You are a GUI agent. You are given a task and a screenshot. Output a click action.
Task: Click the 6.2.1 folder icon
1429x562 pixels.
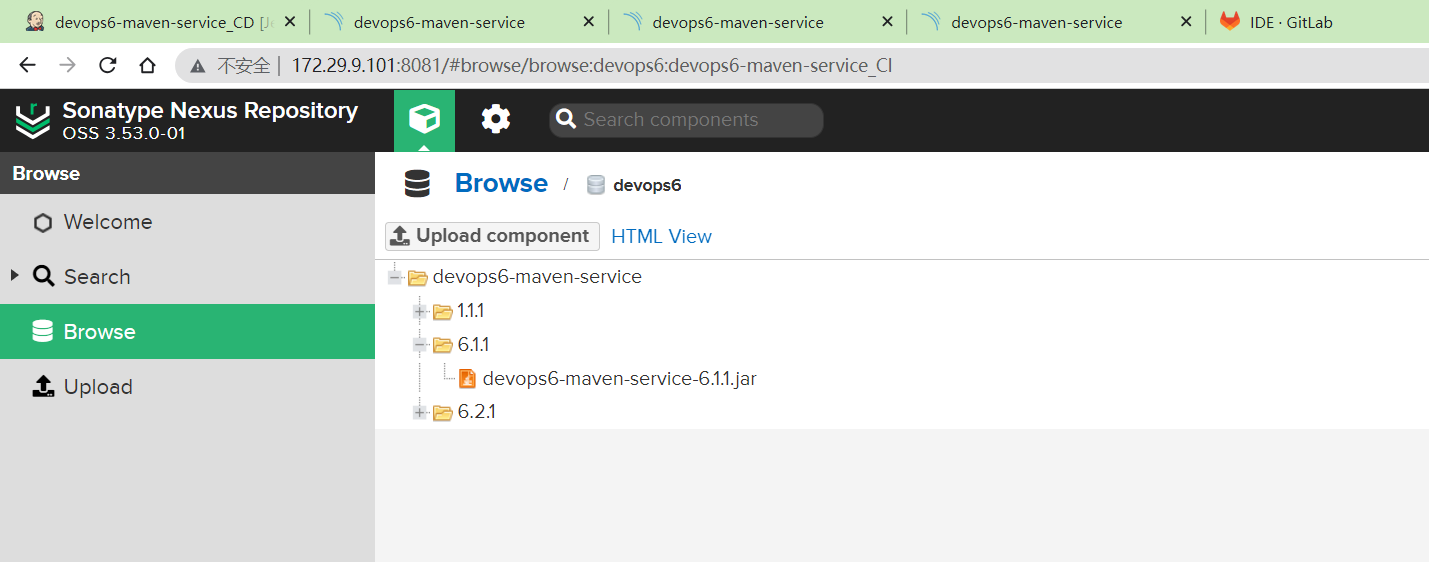click(443, 412)
